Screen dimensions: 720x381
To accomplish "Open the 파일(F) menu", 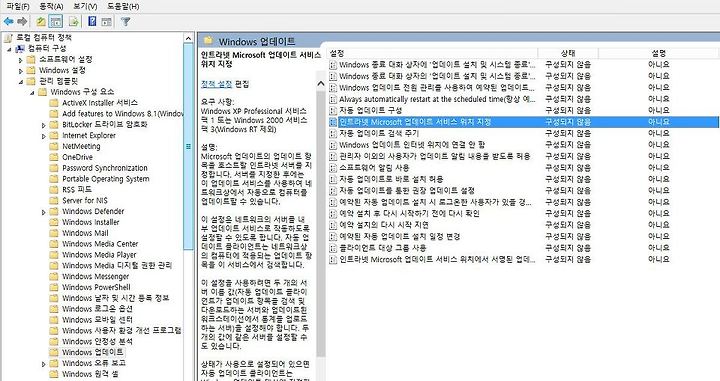I will [18, 6].
